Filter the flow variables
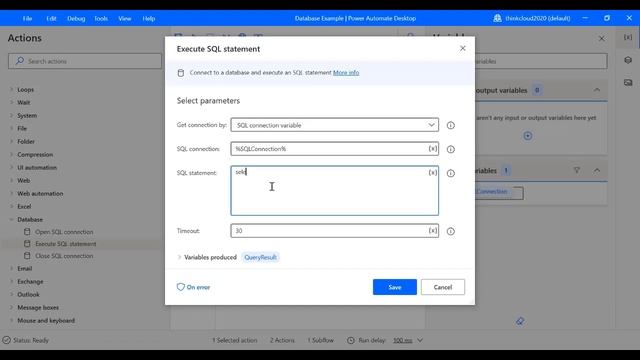Image resolution: width=640 pixels, height=360 pixels. point(576,170)
